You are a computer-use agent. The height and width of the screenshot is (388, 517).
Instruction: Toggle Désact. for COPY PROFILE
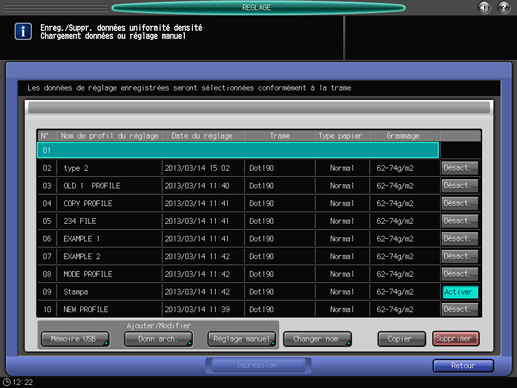tap(460, 203)
